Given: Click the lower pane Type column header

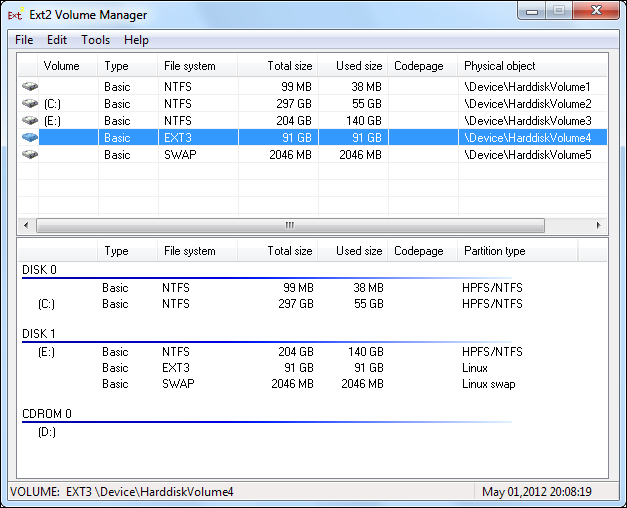Looking at the screenshot, I should coord(128,251).
